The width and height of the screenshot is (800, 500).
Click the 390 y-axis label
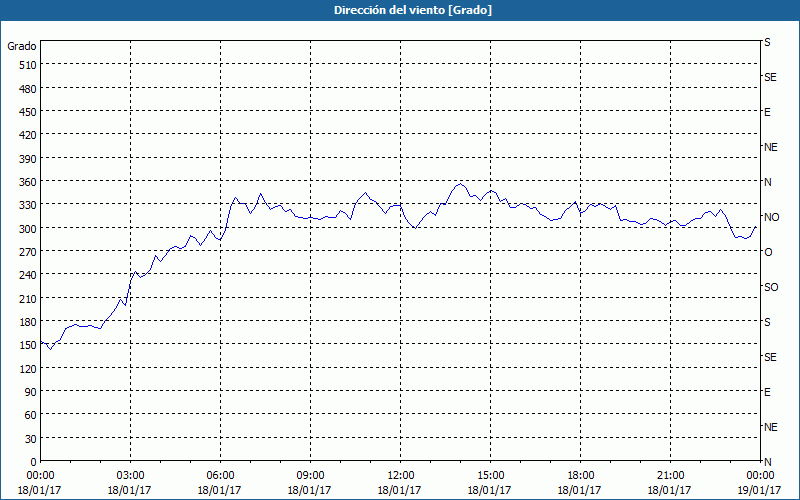pos(29,159)
